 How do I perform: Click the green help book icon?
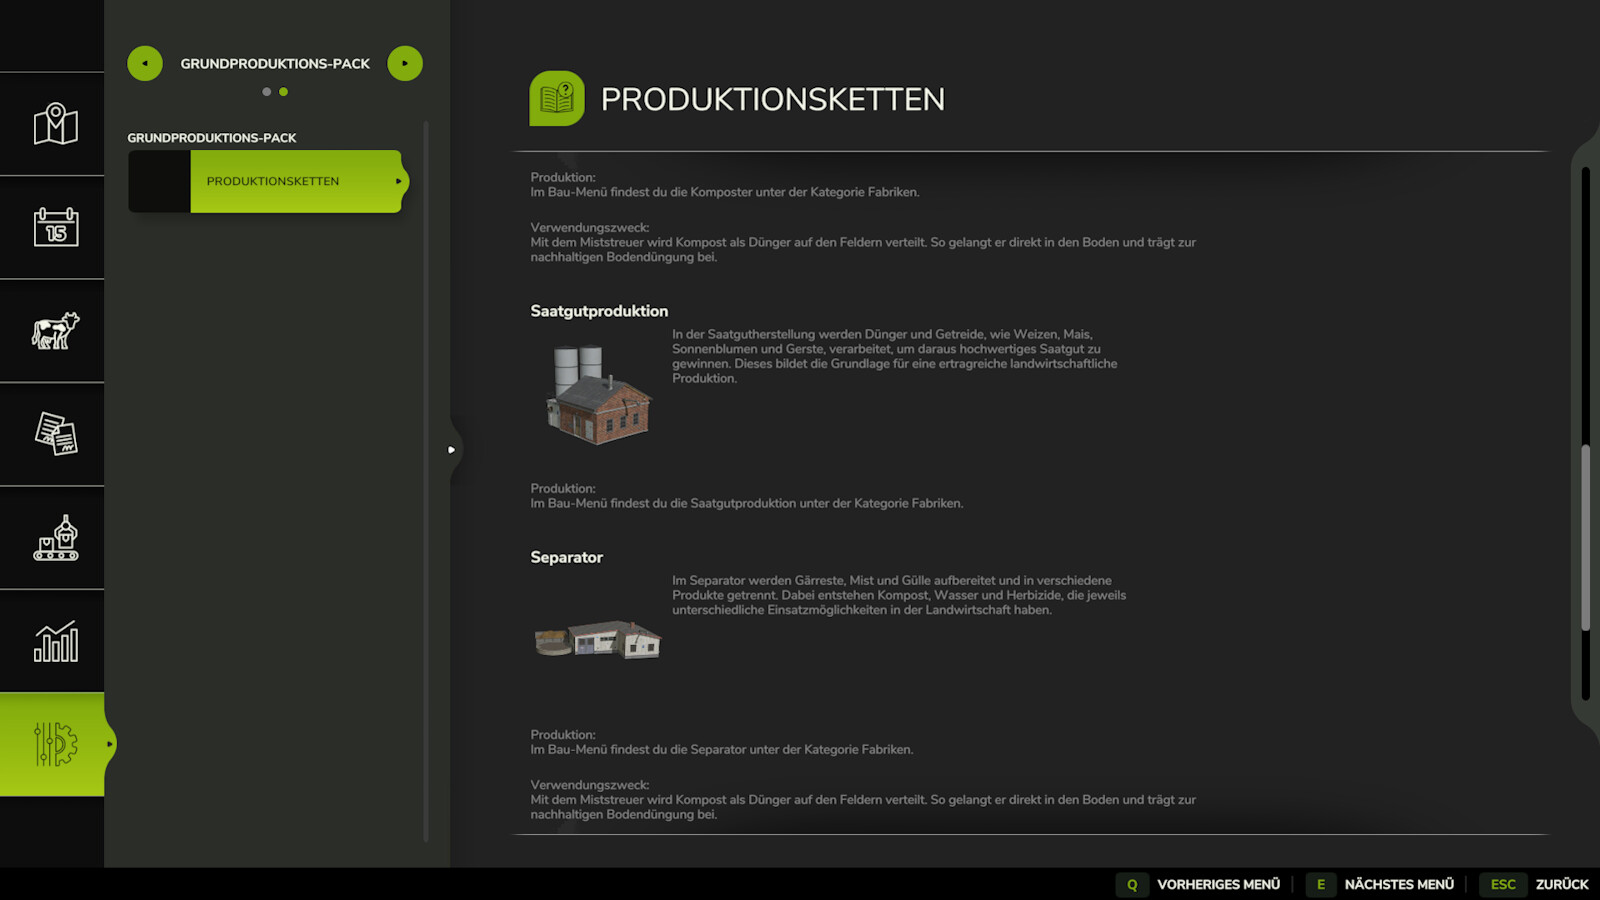click(556, 99)
